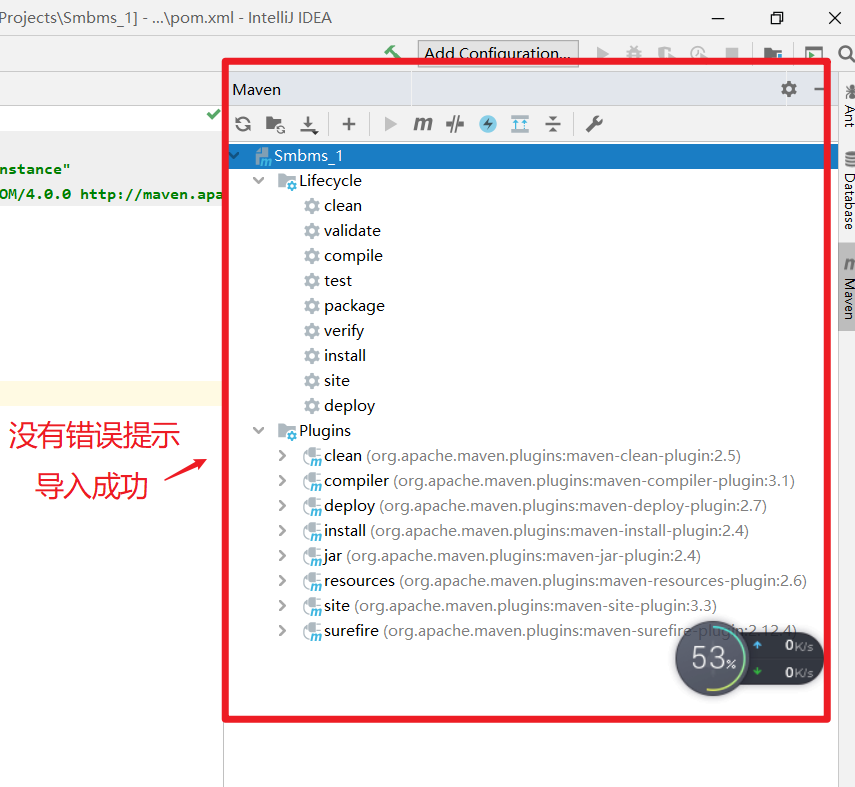Open the Ant side tab
Viewport: 855px width, 787px height.
click(848, 106)
